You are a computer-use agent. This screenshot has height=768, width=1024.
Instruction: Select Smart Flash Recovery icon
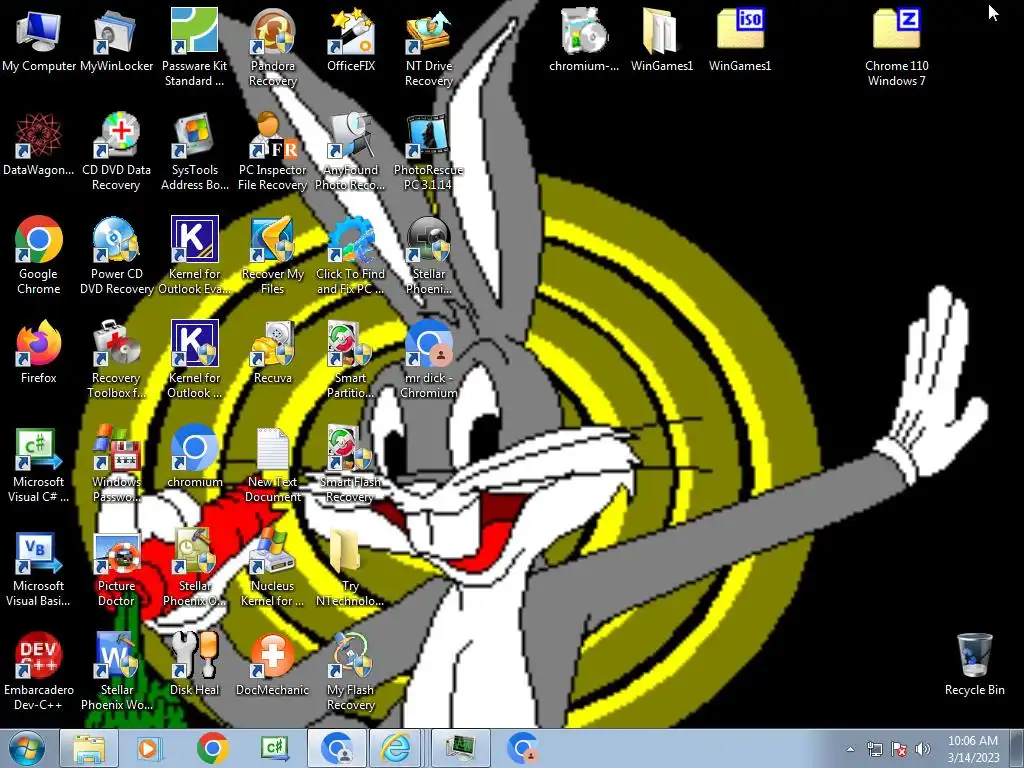point(351,464)
